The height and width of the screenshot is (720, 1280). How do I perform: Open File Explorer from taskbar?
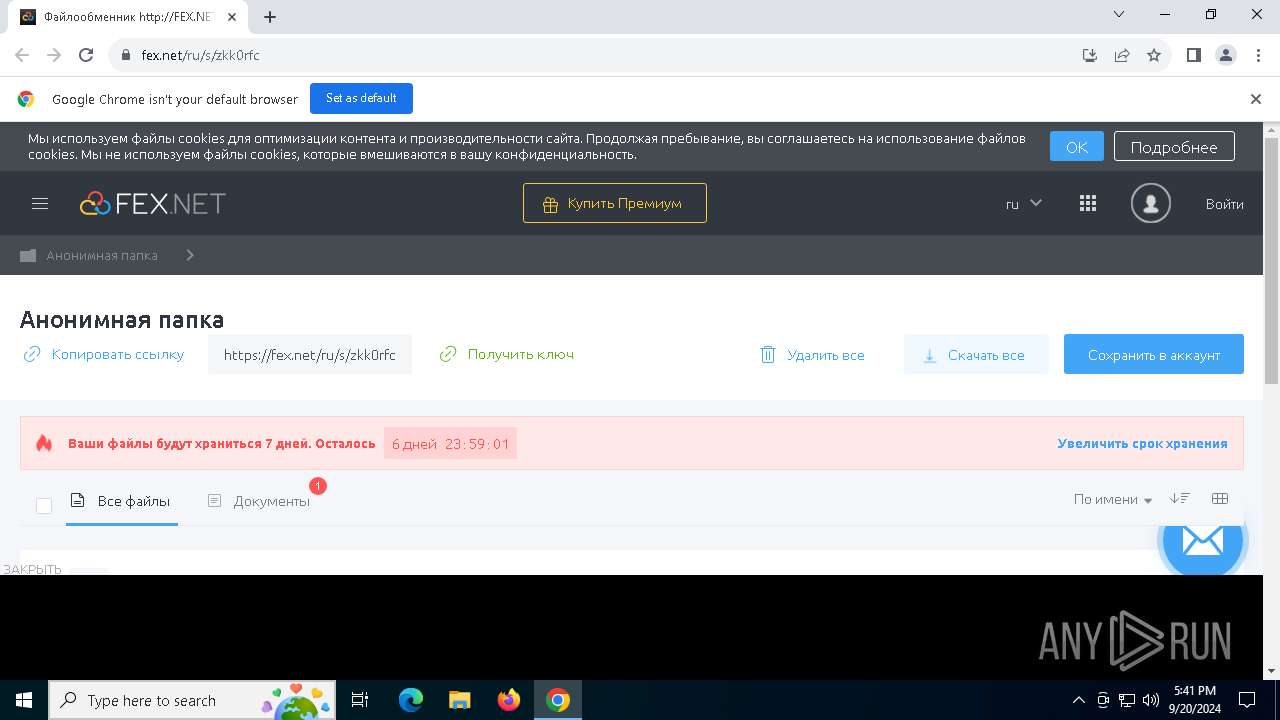pyautogui.click(x=460, y=700)
